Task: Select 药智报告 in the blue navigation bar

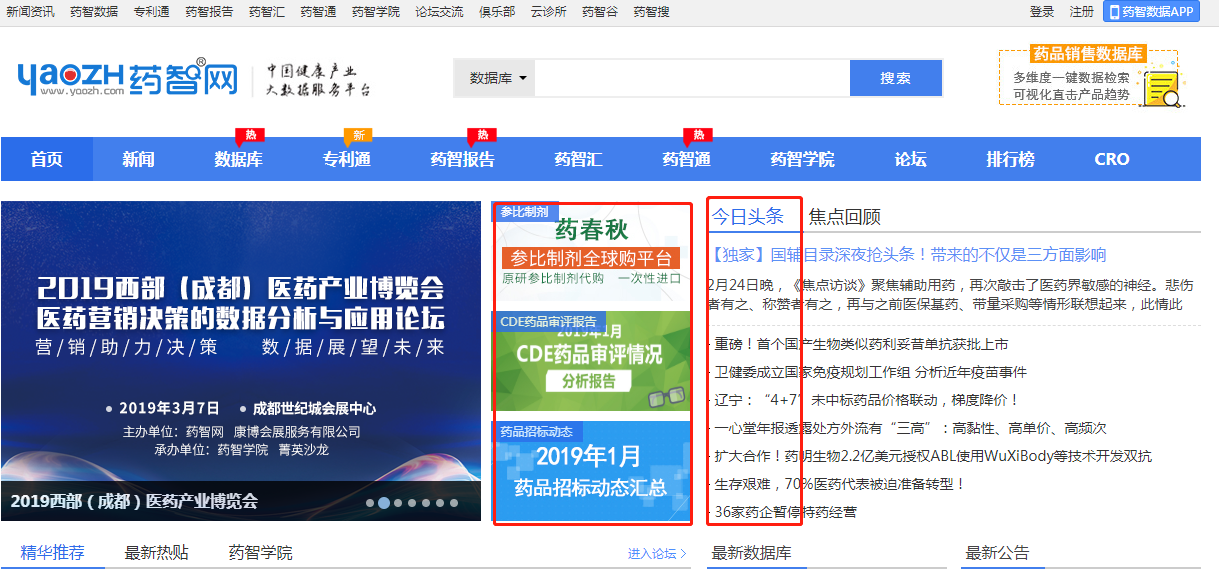Action: (462, 159)
